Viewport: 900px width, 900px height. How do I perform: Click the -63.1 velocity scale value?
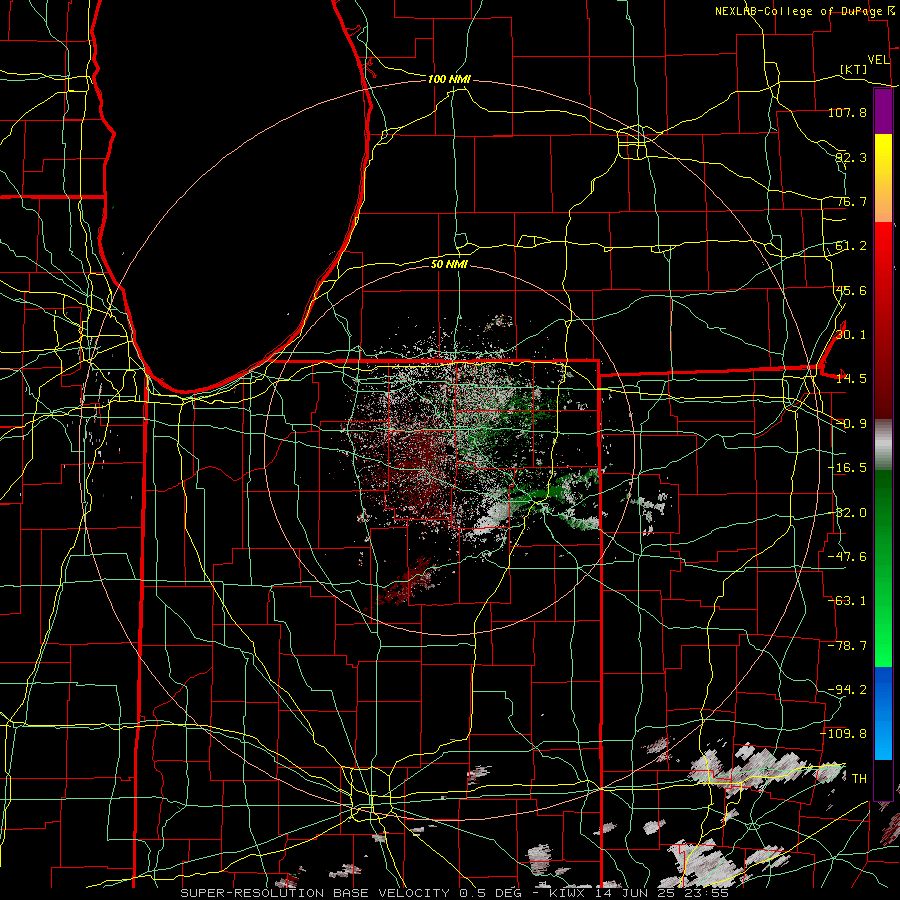tap(847, 601)
